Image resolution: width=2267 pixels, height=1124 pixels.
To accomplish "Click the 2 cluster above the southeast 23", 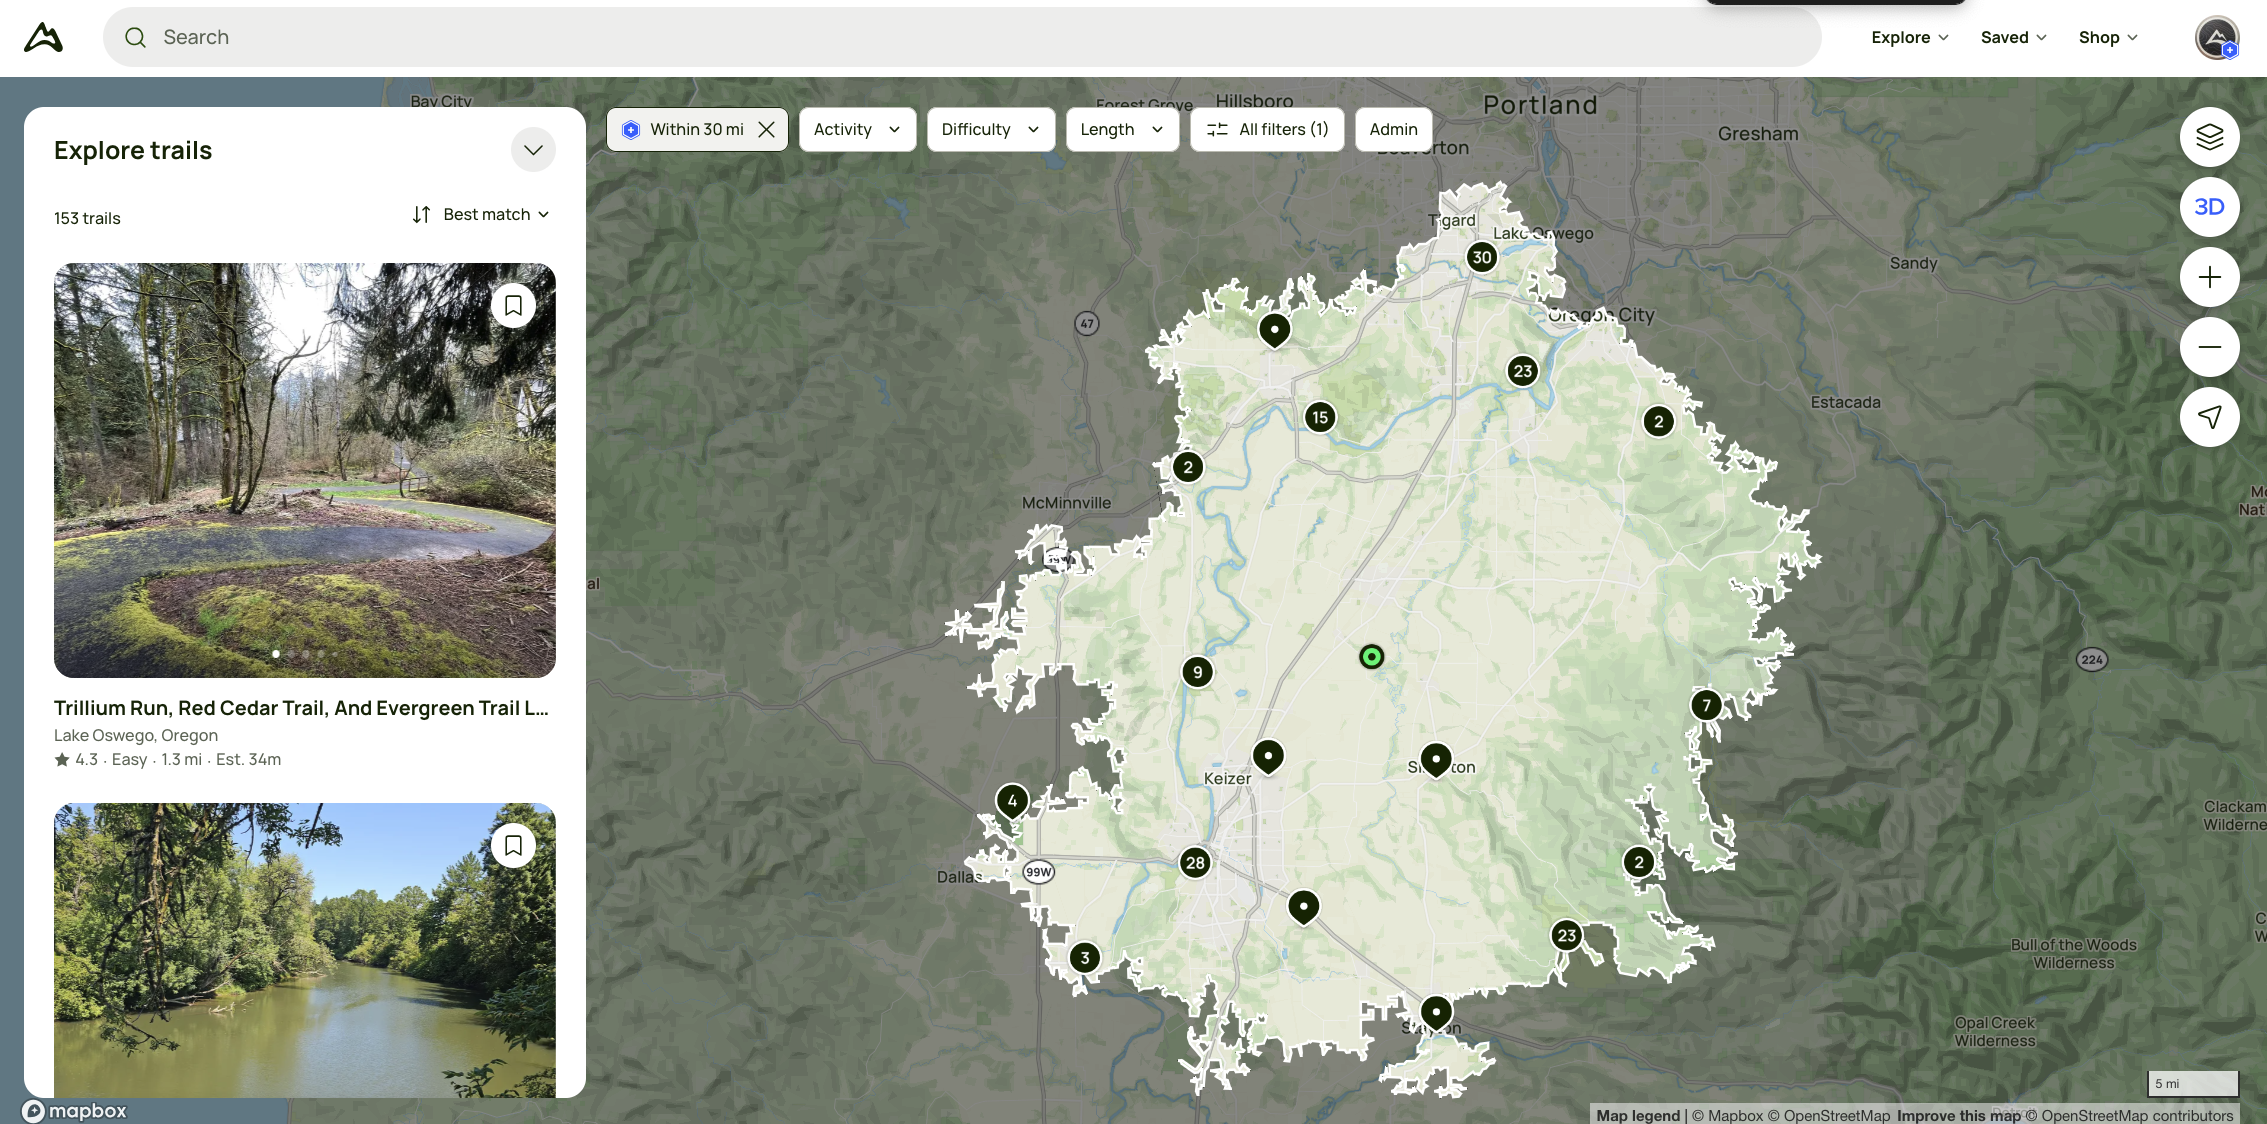I will [x=1639, y=862].
